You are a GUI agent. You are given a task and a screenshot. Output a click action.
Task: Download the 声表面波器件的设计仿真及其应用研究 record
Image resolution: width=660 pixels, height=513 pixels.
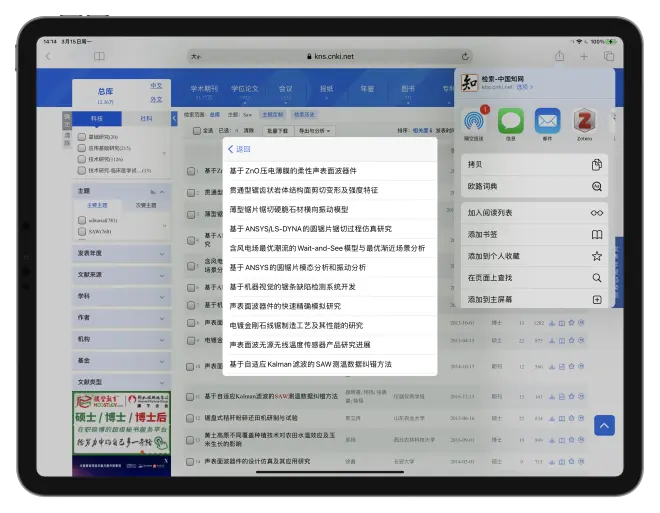pos(552,462)
